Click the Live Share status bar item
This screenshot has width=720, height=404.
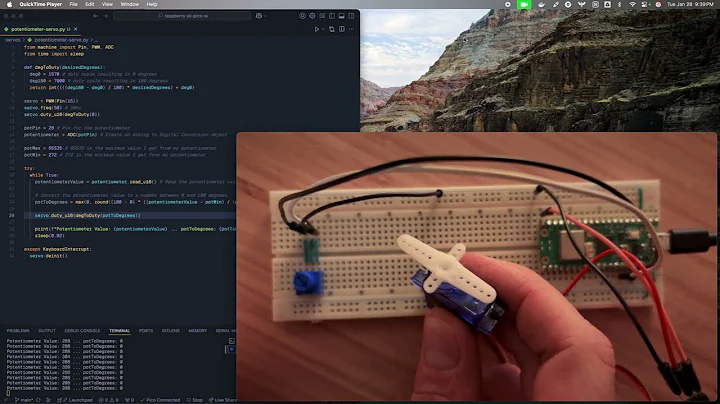coord(222,400)
